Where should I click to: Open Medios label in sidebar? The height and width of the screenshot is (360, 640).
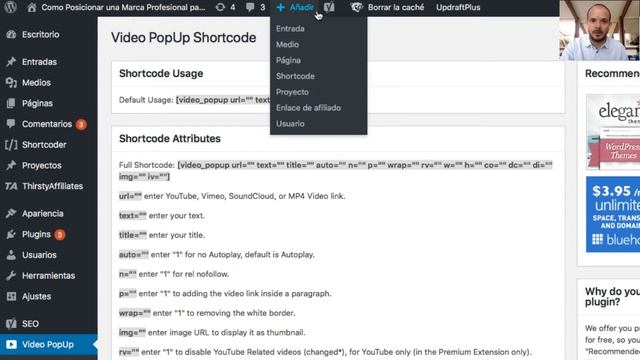coord(36,82)
